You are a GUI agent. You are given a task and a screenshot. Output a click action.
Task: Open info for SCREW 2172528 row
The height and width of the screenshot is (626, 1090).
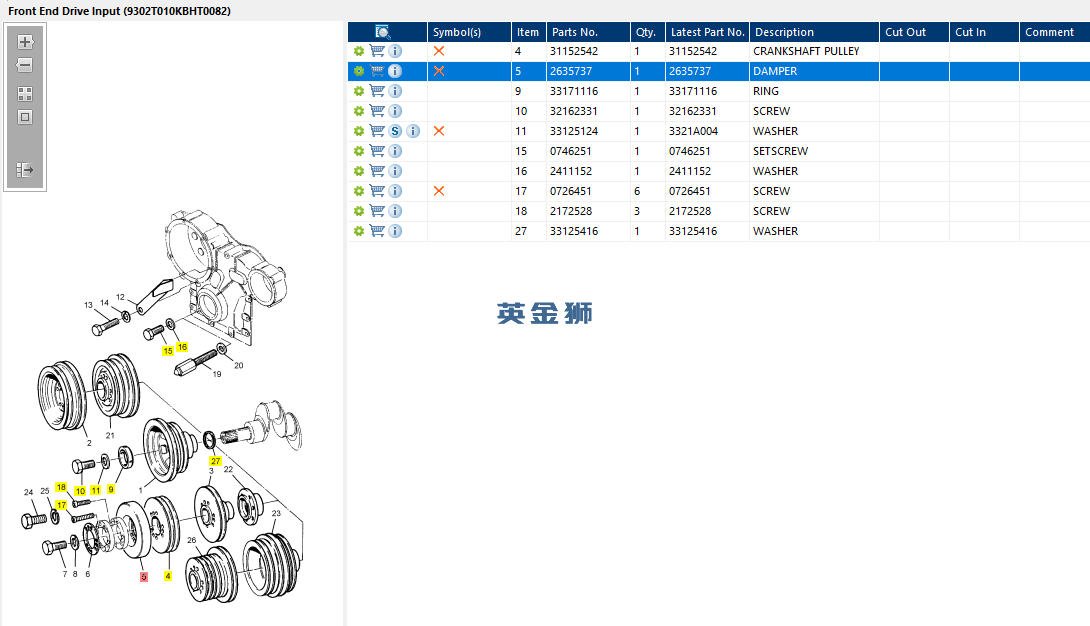point(395,211)
